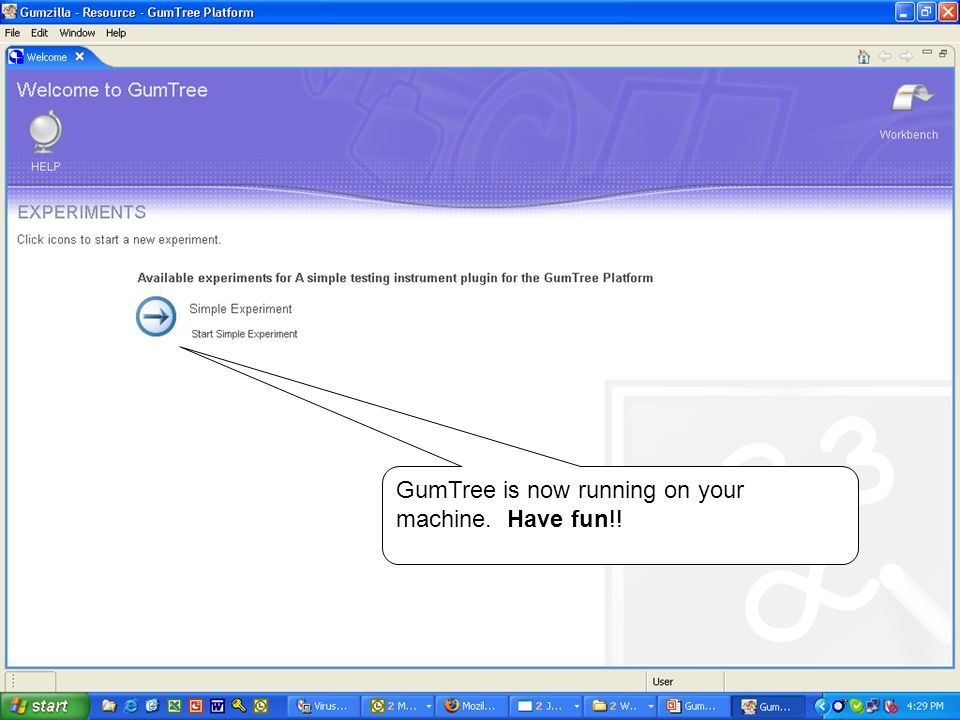Launch Internet Explorer from quick launch

click(x=130, y=706)
